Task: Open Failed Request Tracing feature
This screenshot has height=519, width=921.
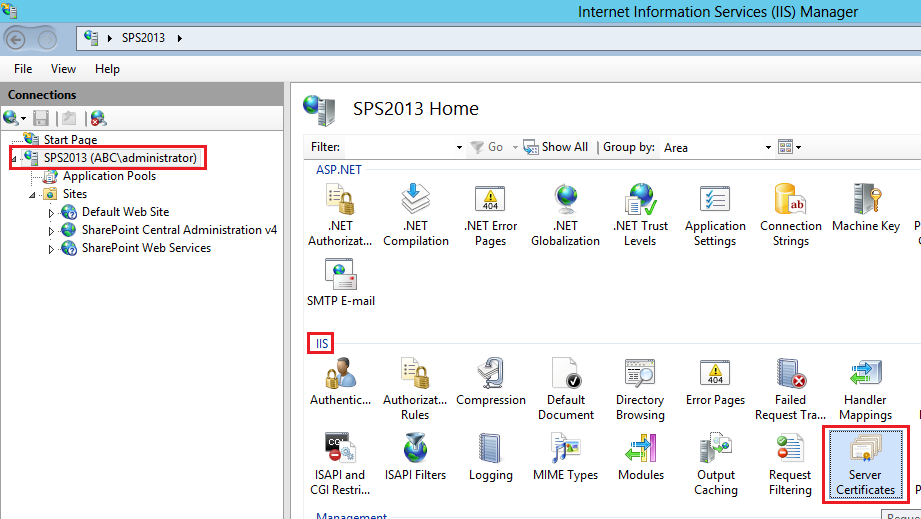Action: point(791,389)
